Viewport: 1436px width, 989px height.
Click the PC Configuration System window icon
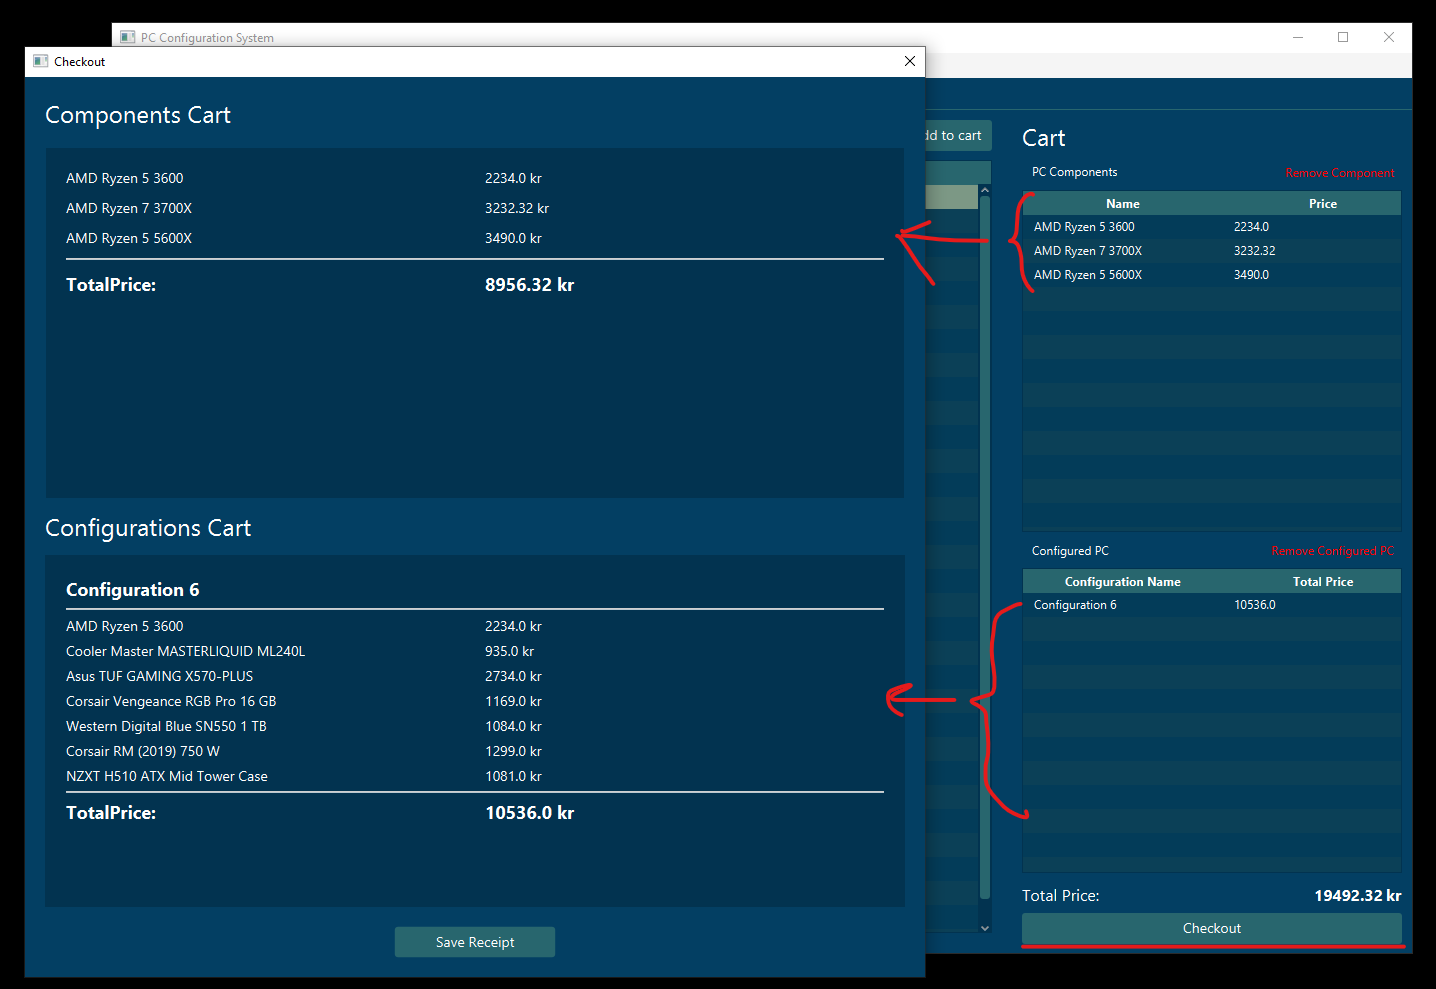tap(127, 37)
